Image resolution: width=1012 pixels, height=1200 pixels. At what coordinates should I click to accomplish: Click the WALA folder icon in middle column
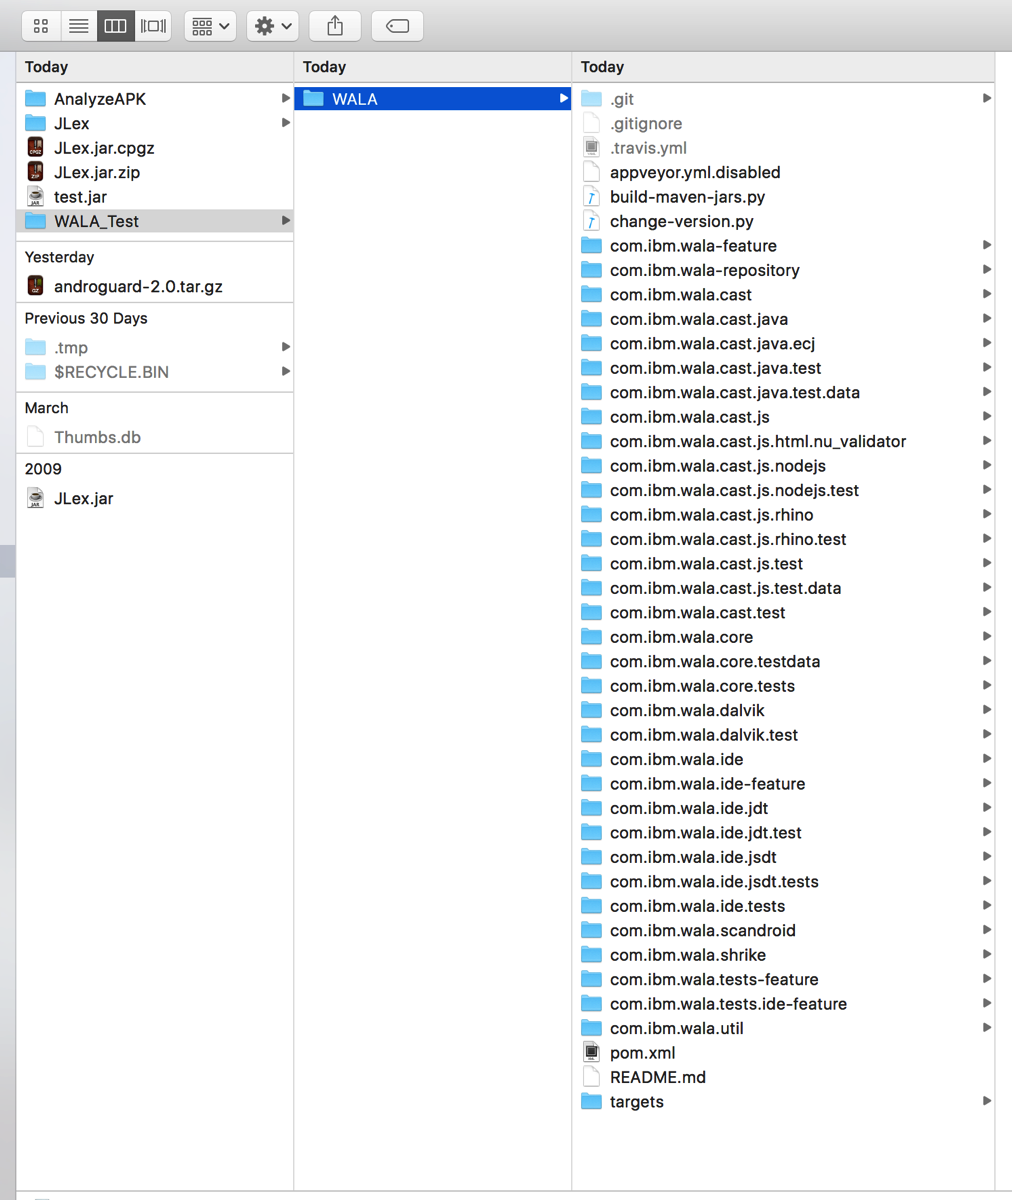coord(314,98)
